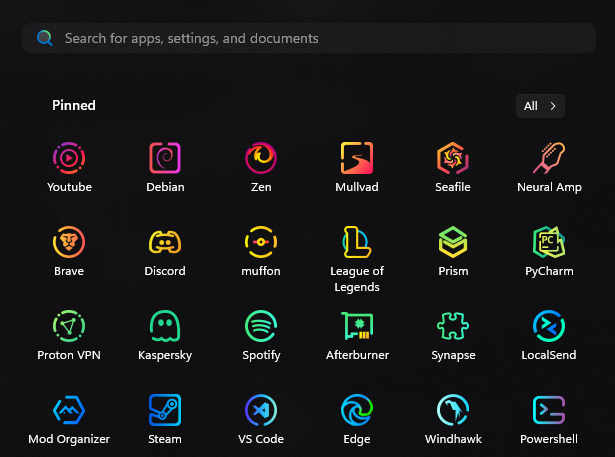Open the Synapse puzzle piece icon
615x457 pixels.
click(x=453, y=326)
